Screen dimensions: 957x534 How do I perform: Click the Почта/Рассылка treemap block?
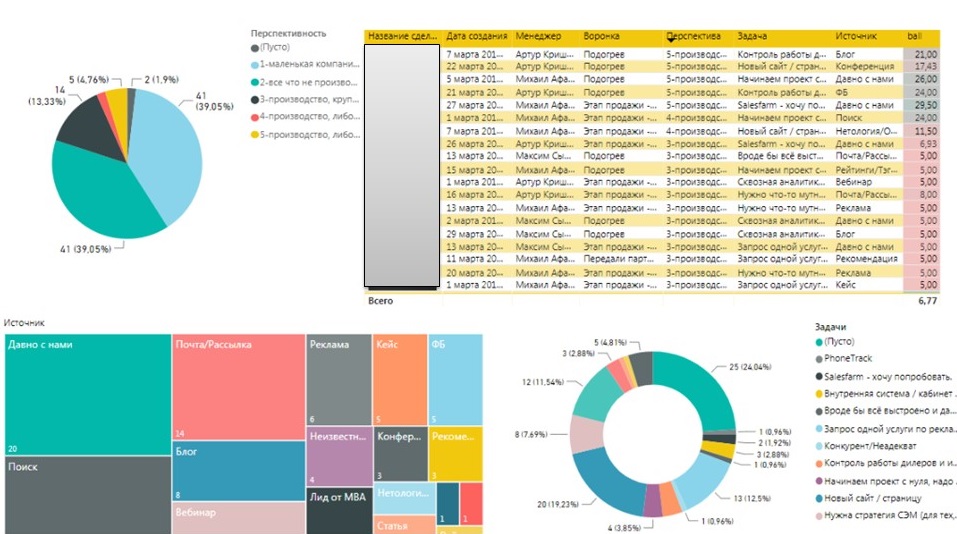[x=238, y=385]
